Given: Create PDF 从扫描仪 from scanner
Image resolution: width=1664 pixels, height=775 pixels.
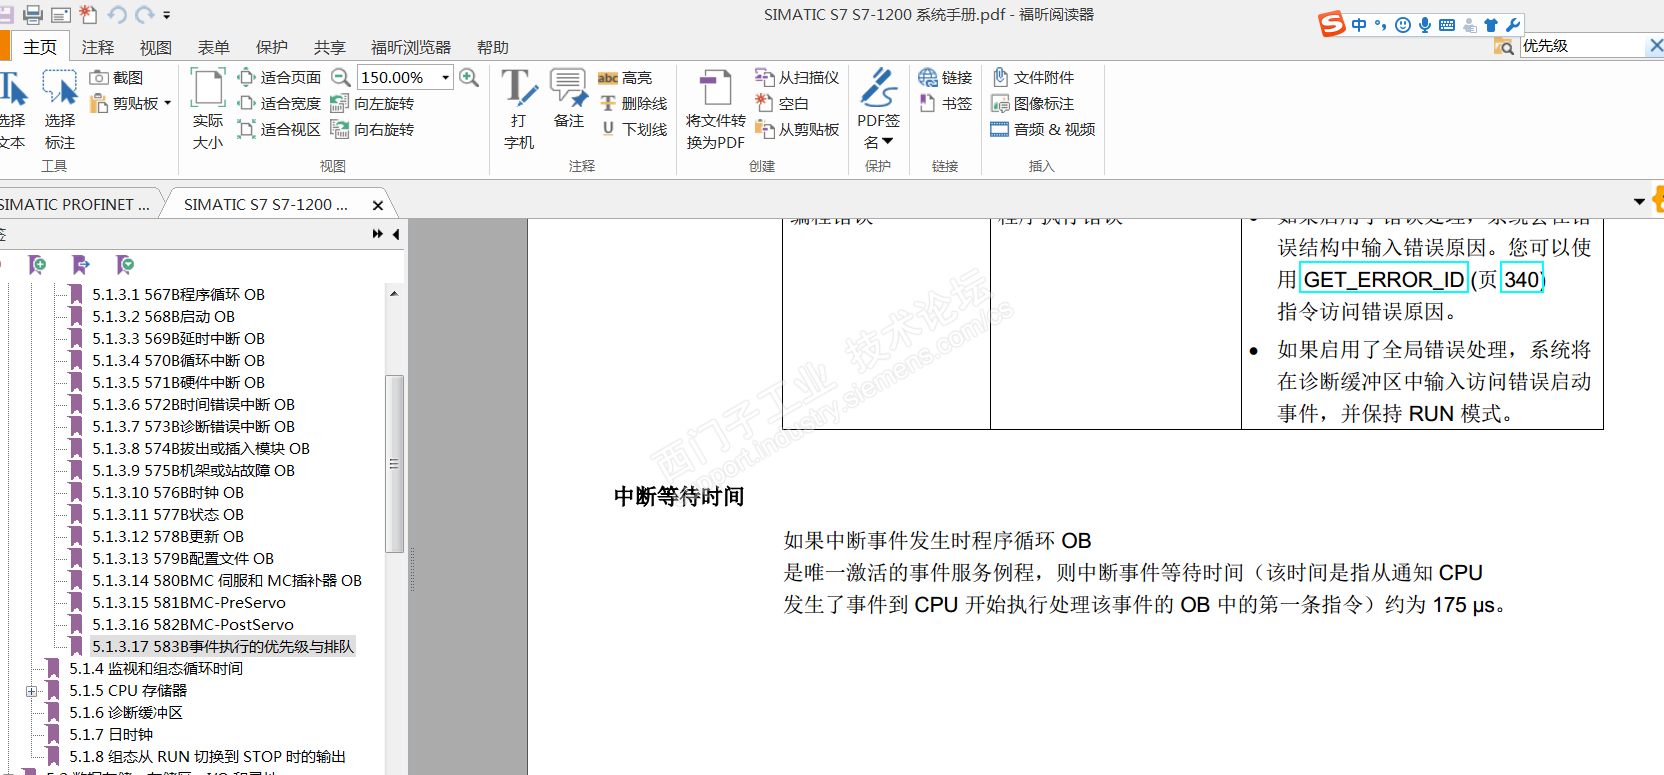Looking at the screenshot, I should click(x=797, y=77).
